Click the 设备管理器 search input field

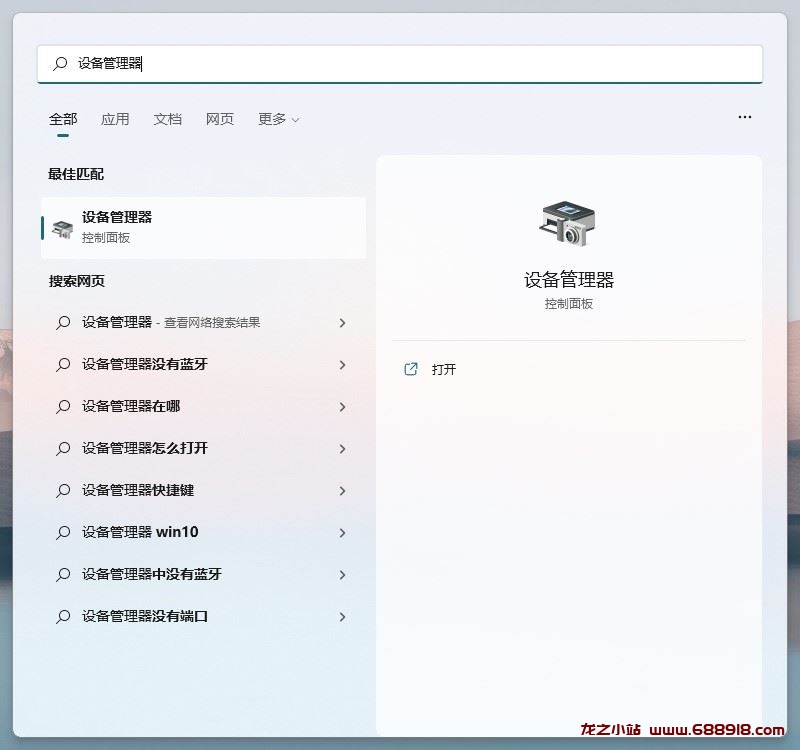point(400,64)
